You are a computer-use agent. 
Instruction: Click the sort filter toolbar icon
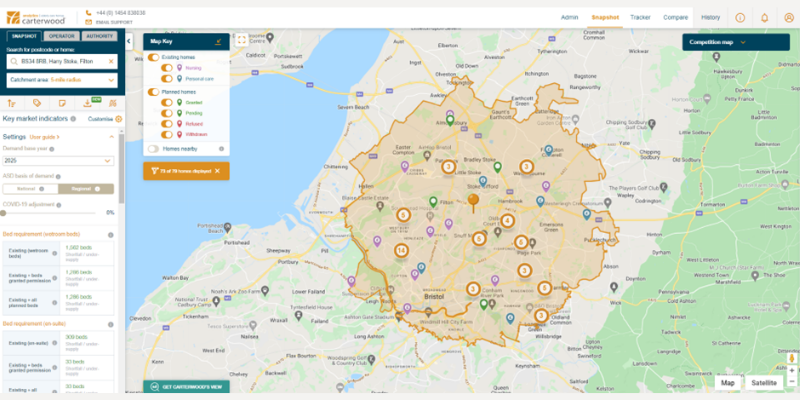click(12, 103)
